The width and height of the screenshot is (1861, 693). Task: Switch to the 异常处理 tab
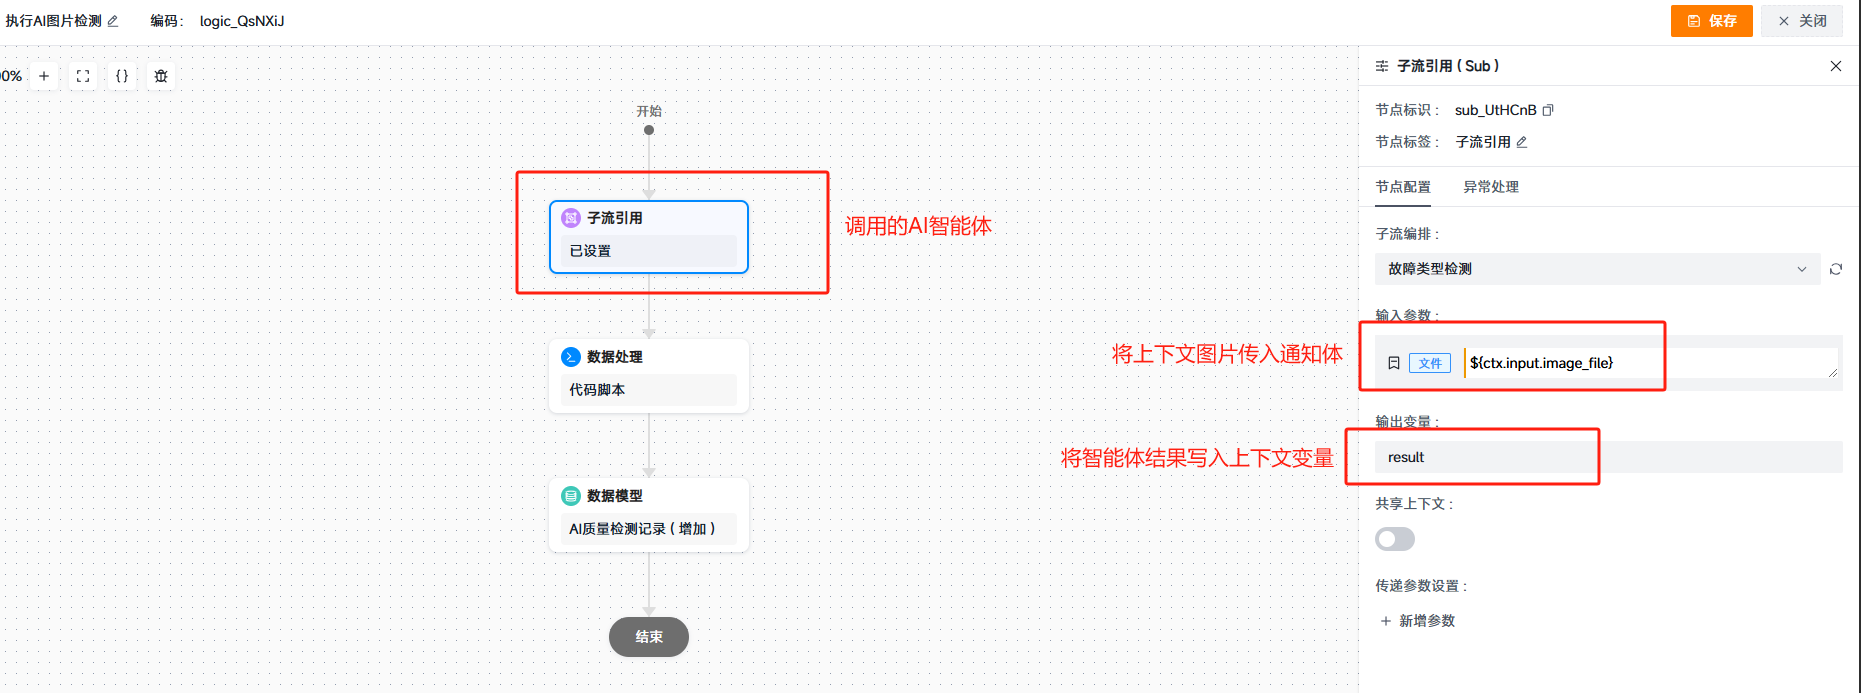[1491, 187]
